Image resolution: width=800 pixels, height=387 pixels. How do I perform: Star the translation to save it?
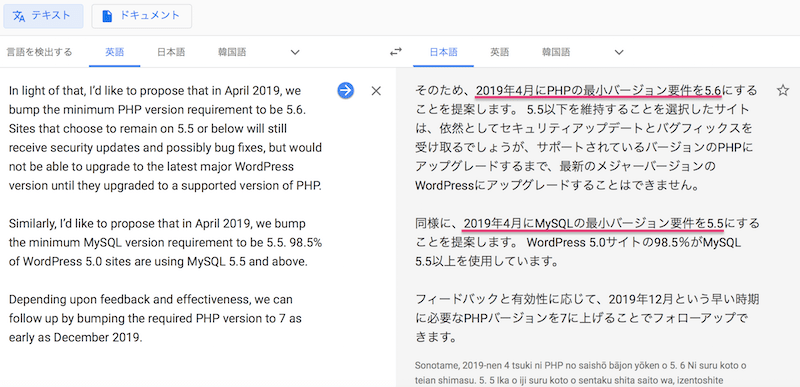tap(782, 91)
